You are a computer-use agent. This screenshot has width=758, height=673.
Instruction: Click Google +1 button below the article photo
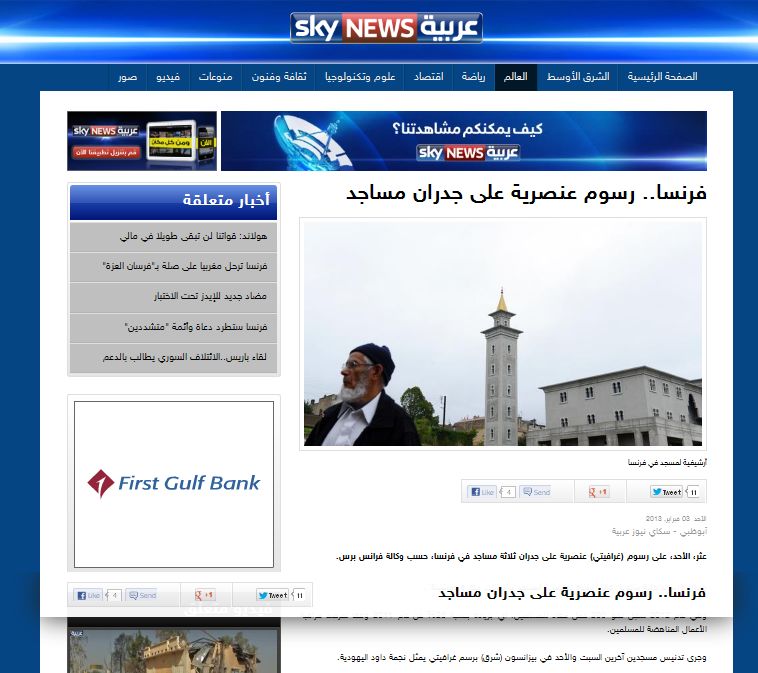point(598,492)
